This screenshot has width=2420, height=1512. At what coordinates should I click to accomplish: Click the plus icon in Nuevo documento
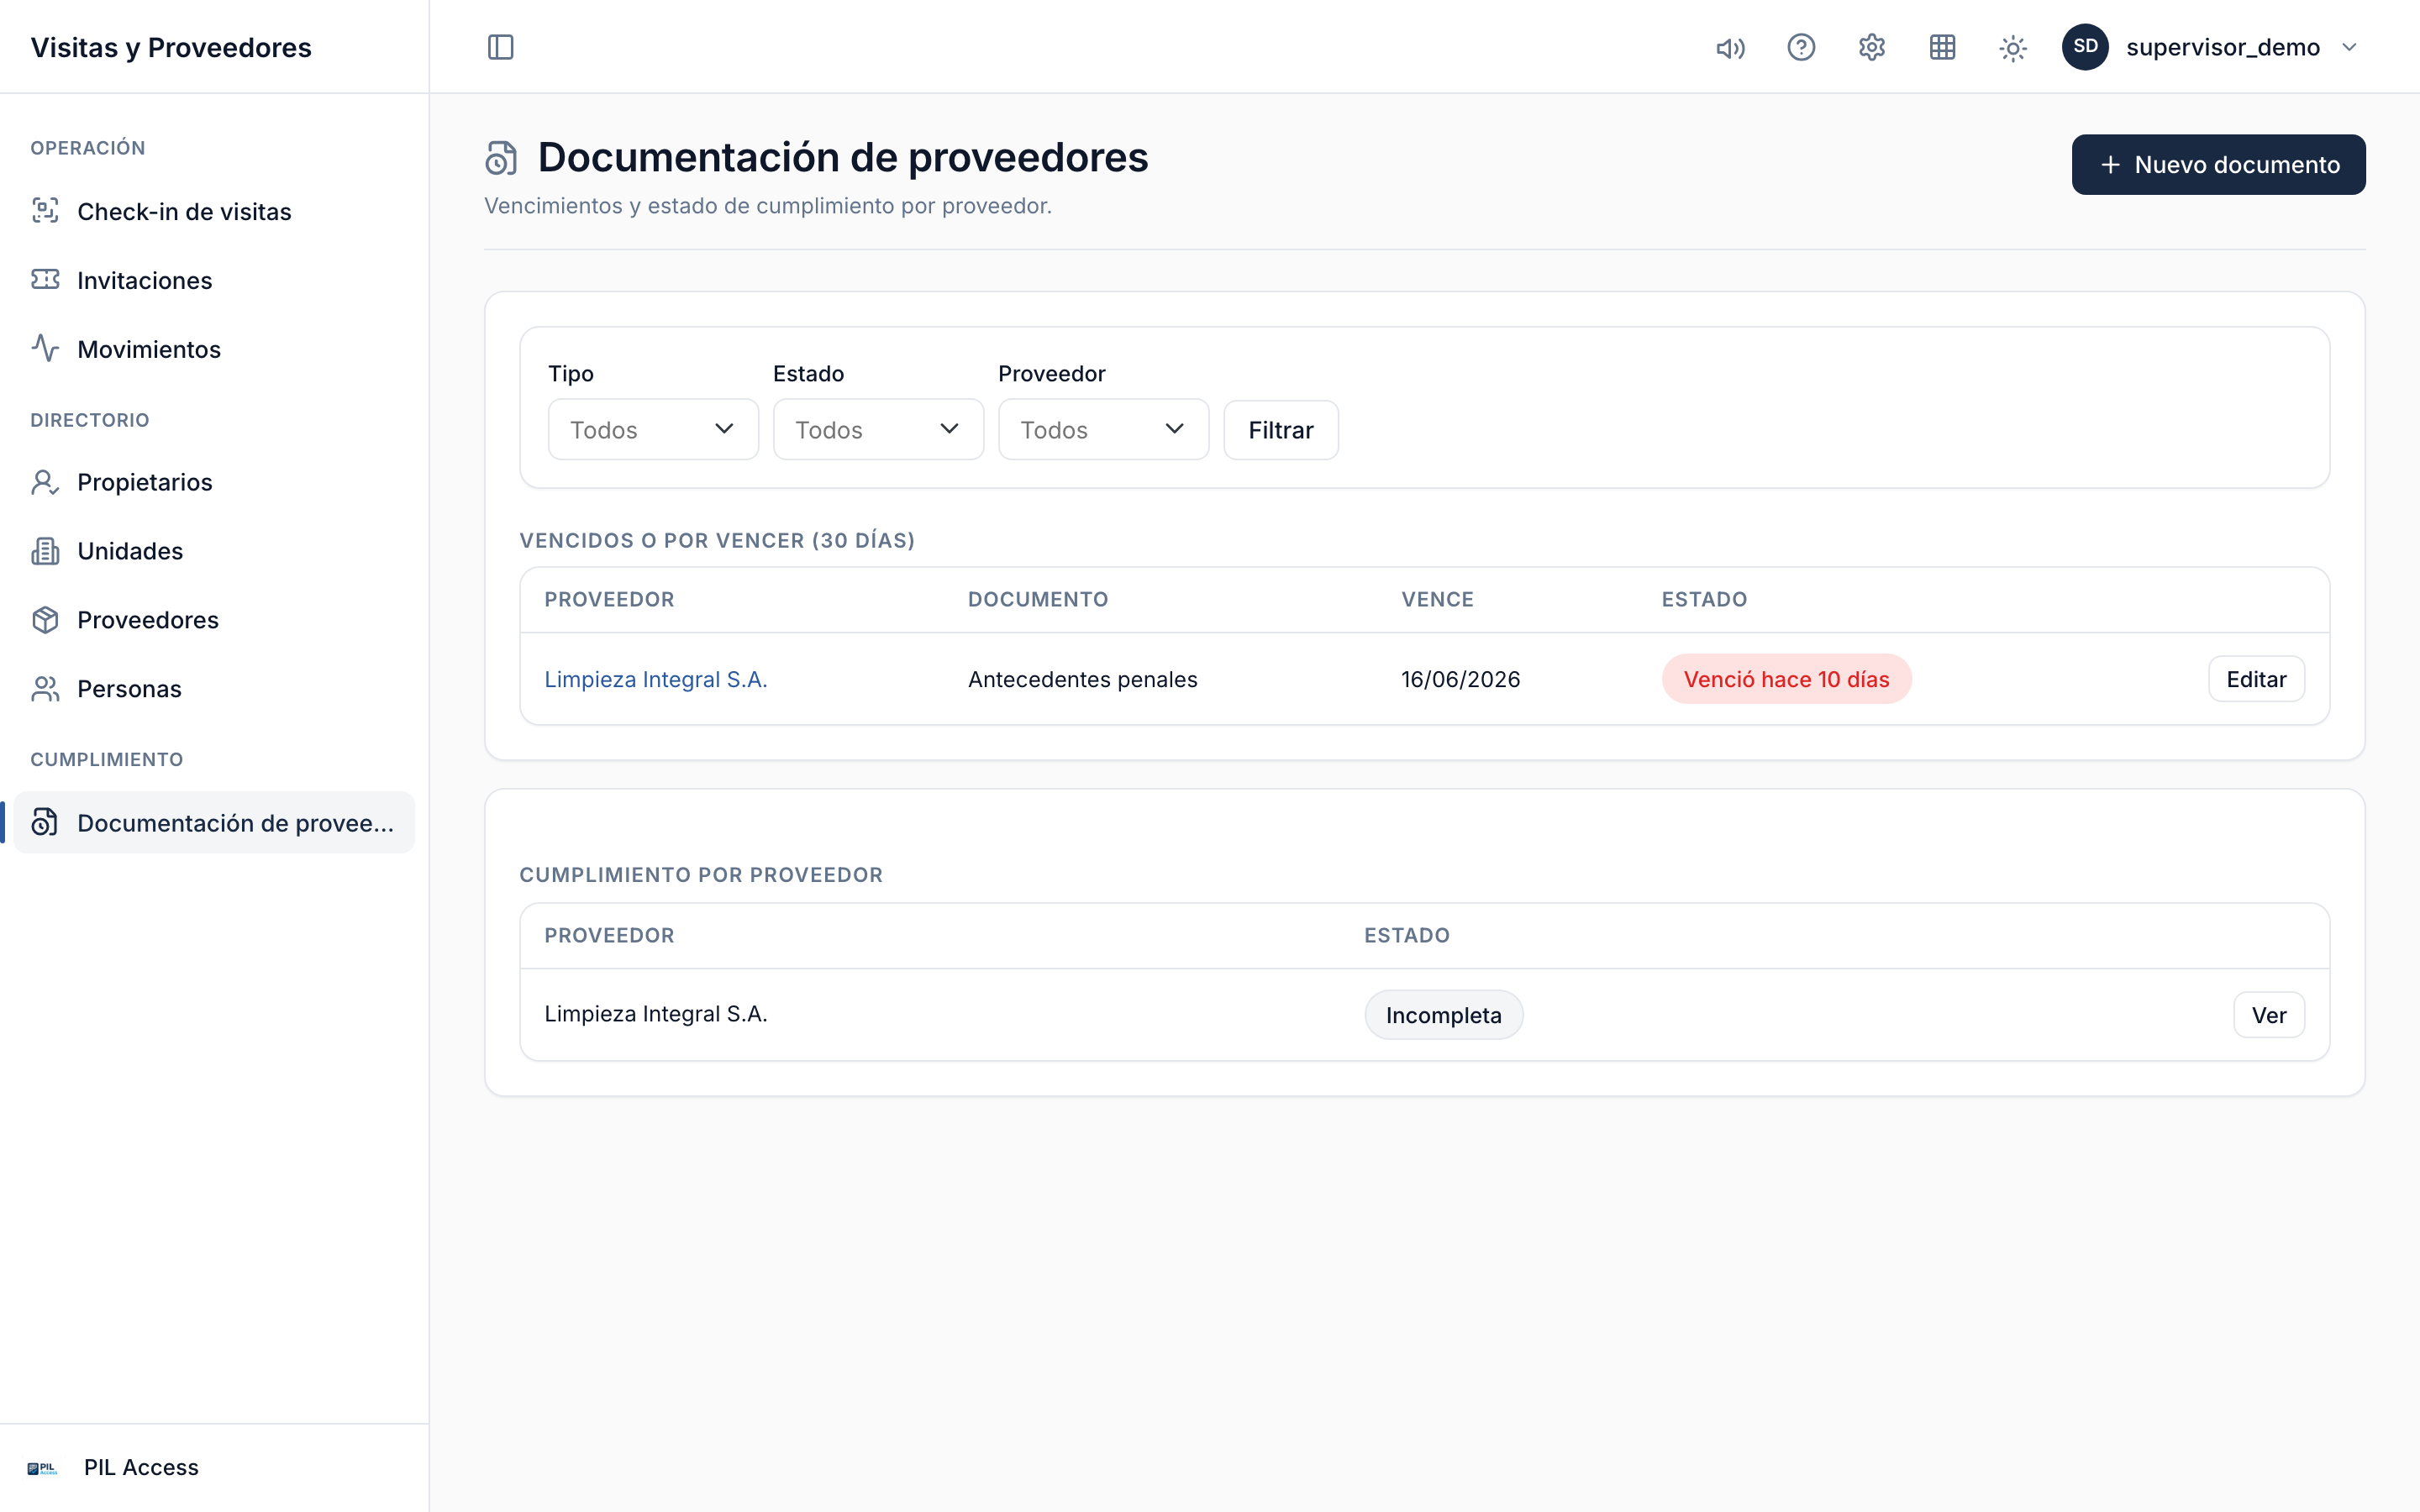(x=2110, y=165)
